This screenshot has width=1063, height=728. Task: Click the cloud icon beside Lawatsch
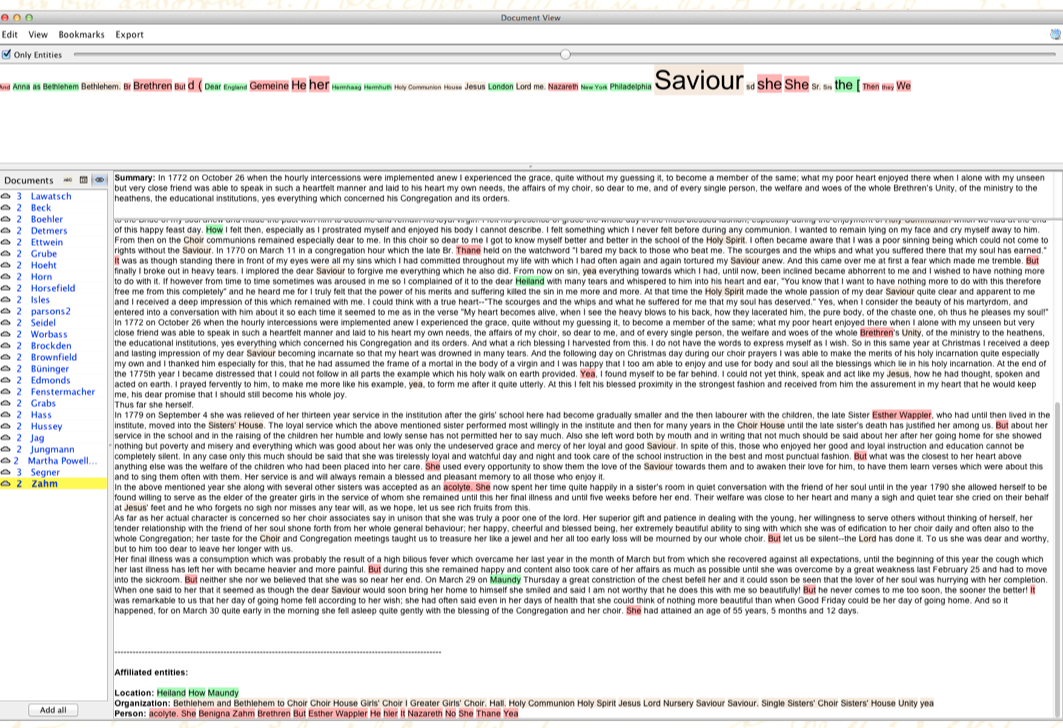6,197
